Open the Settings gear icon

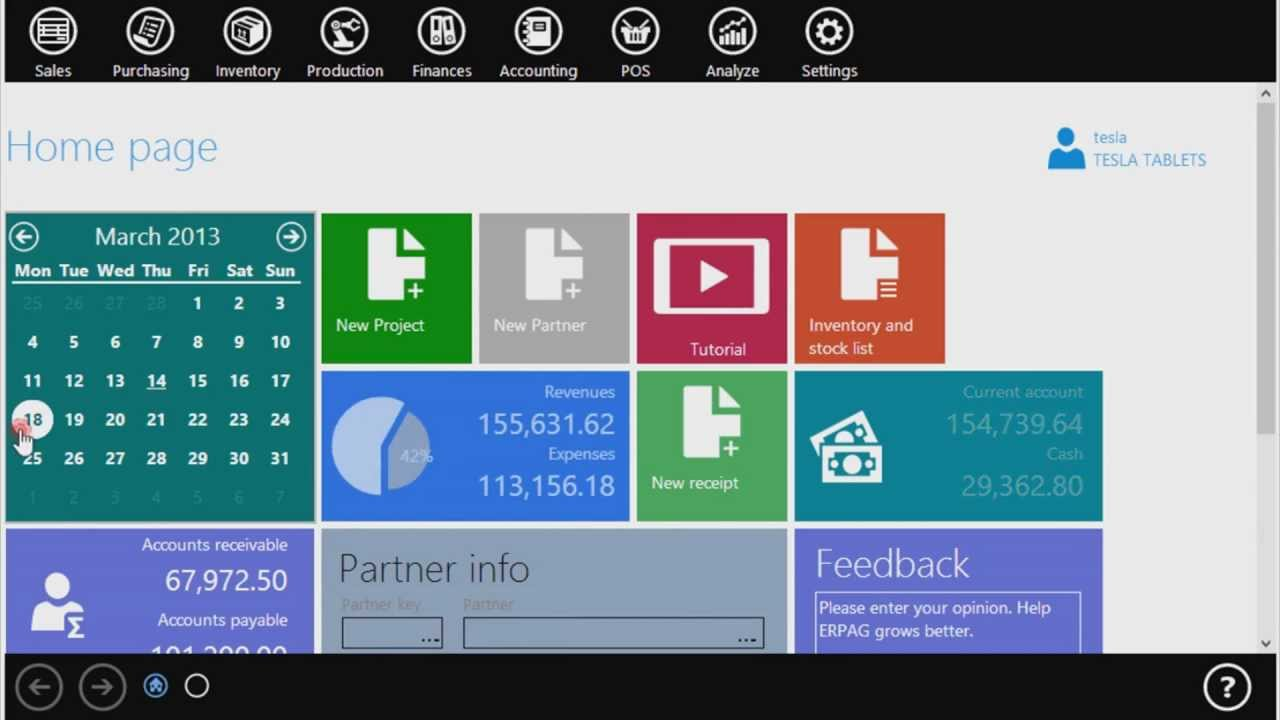[829, 33]
